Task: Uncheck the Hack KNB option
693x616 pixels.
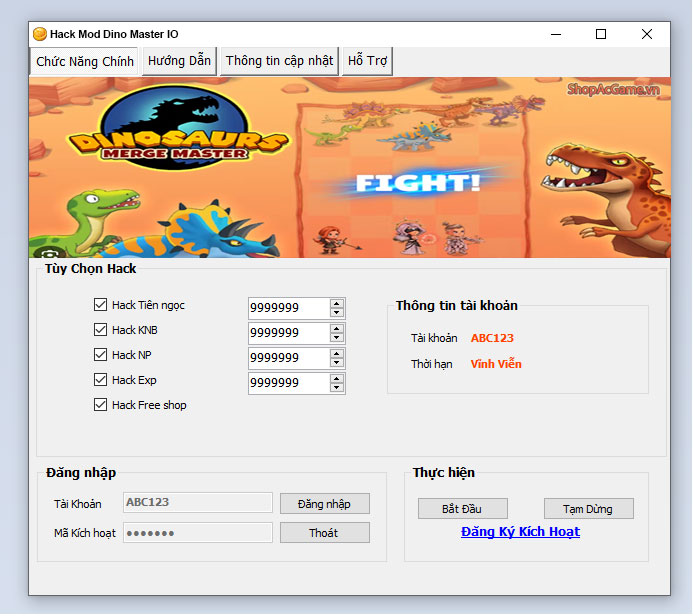Action: click(x=100, y=330)
